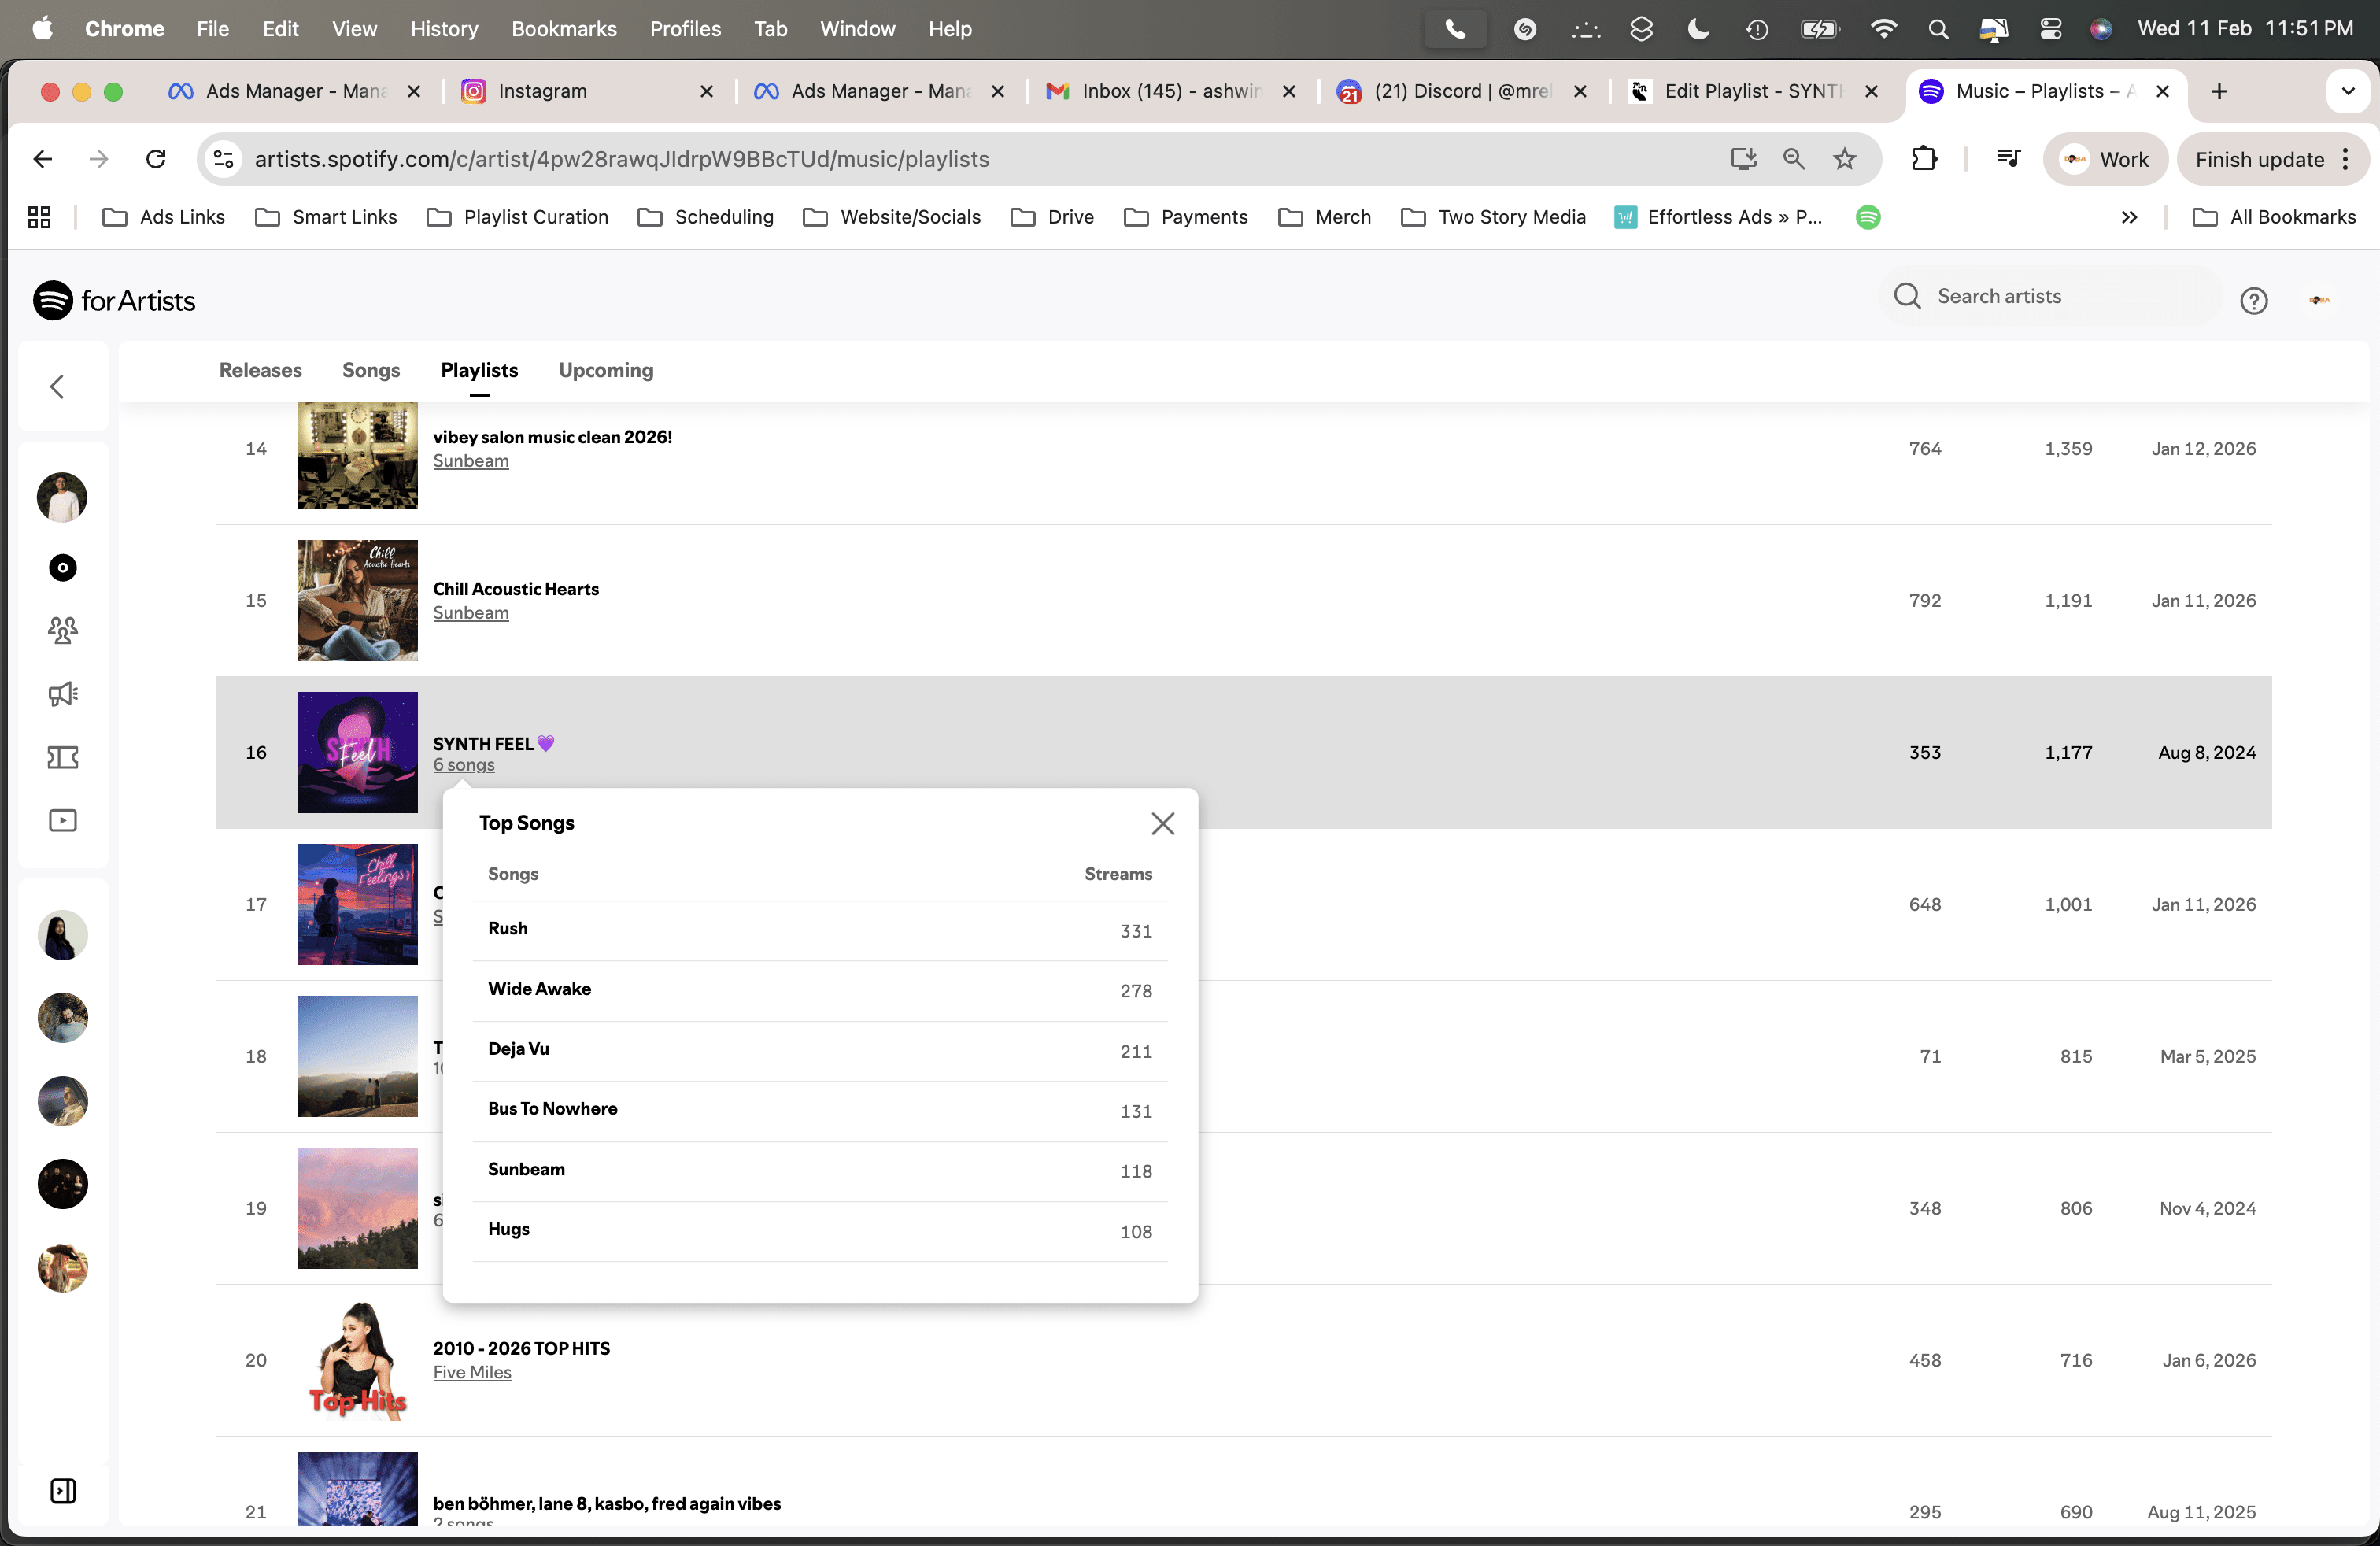
Task: Click the Five Miles song link
Action: [x=471, y=1372]
